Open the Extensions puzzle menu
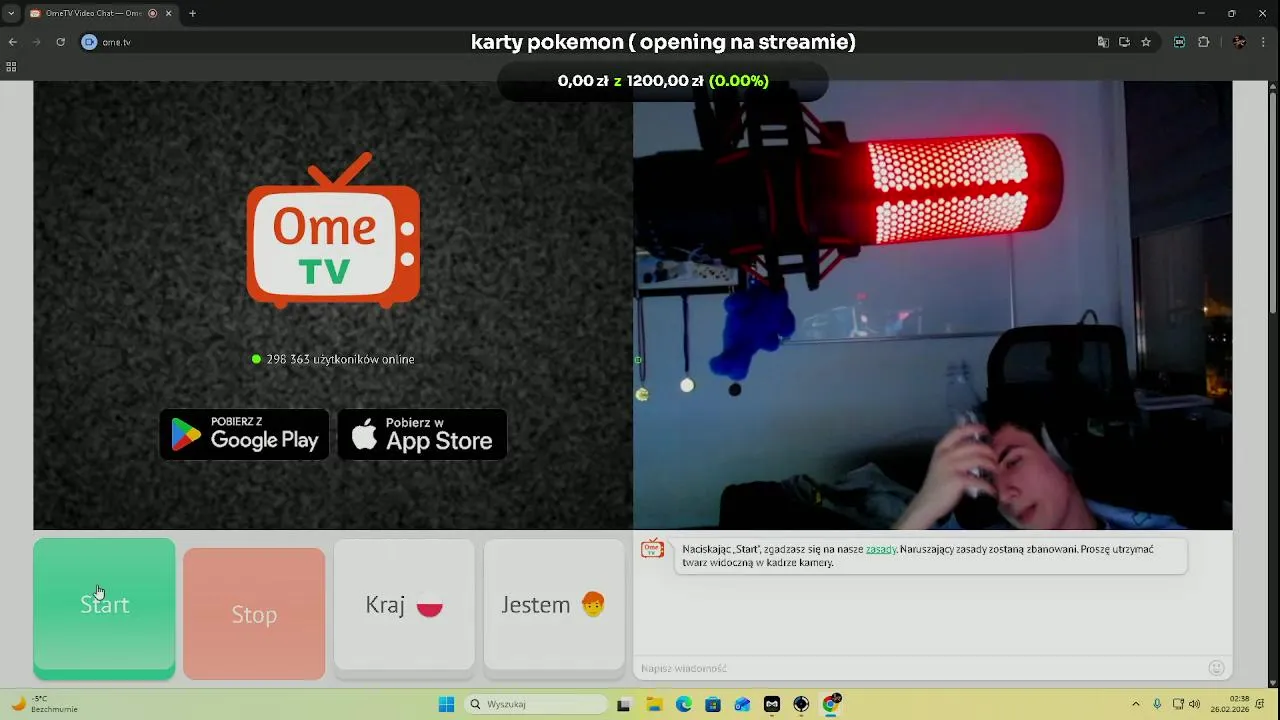The image size is (1280, 720). tap(1203, 42)
